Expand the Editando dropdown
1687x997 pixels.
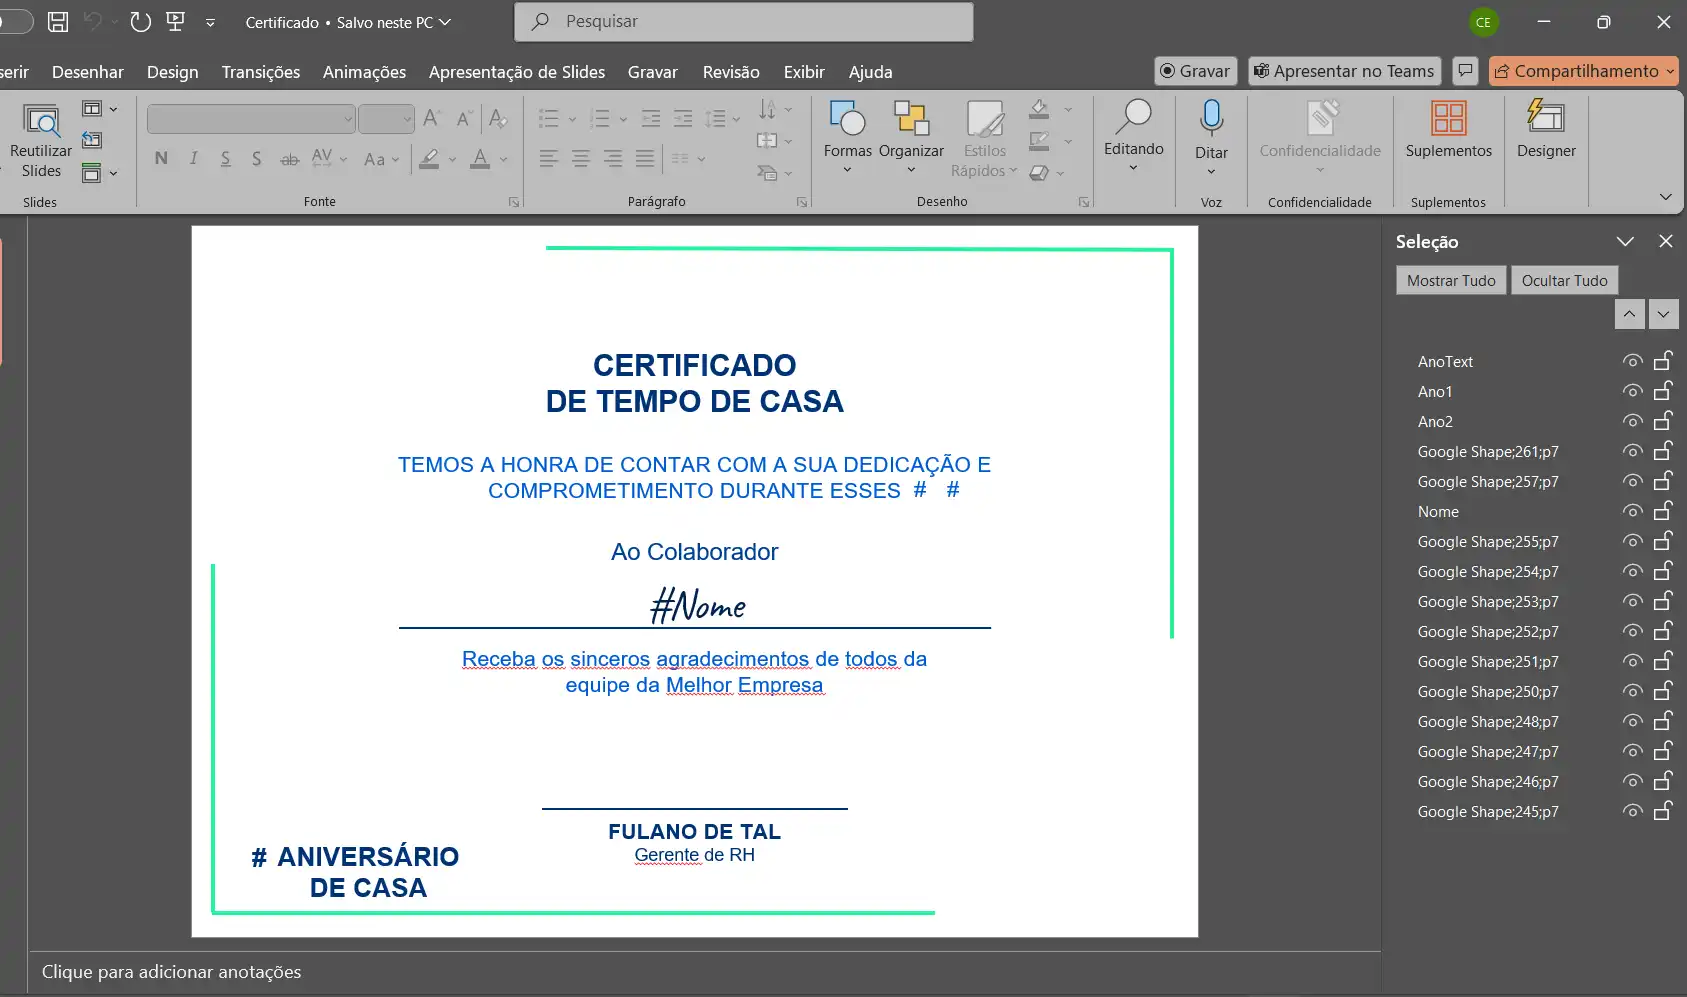pyautogui.click(x=1133, y=167)
